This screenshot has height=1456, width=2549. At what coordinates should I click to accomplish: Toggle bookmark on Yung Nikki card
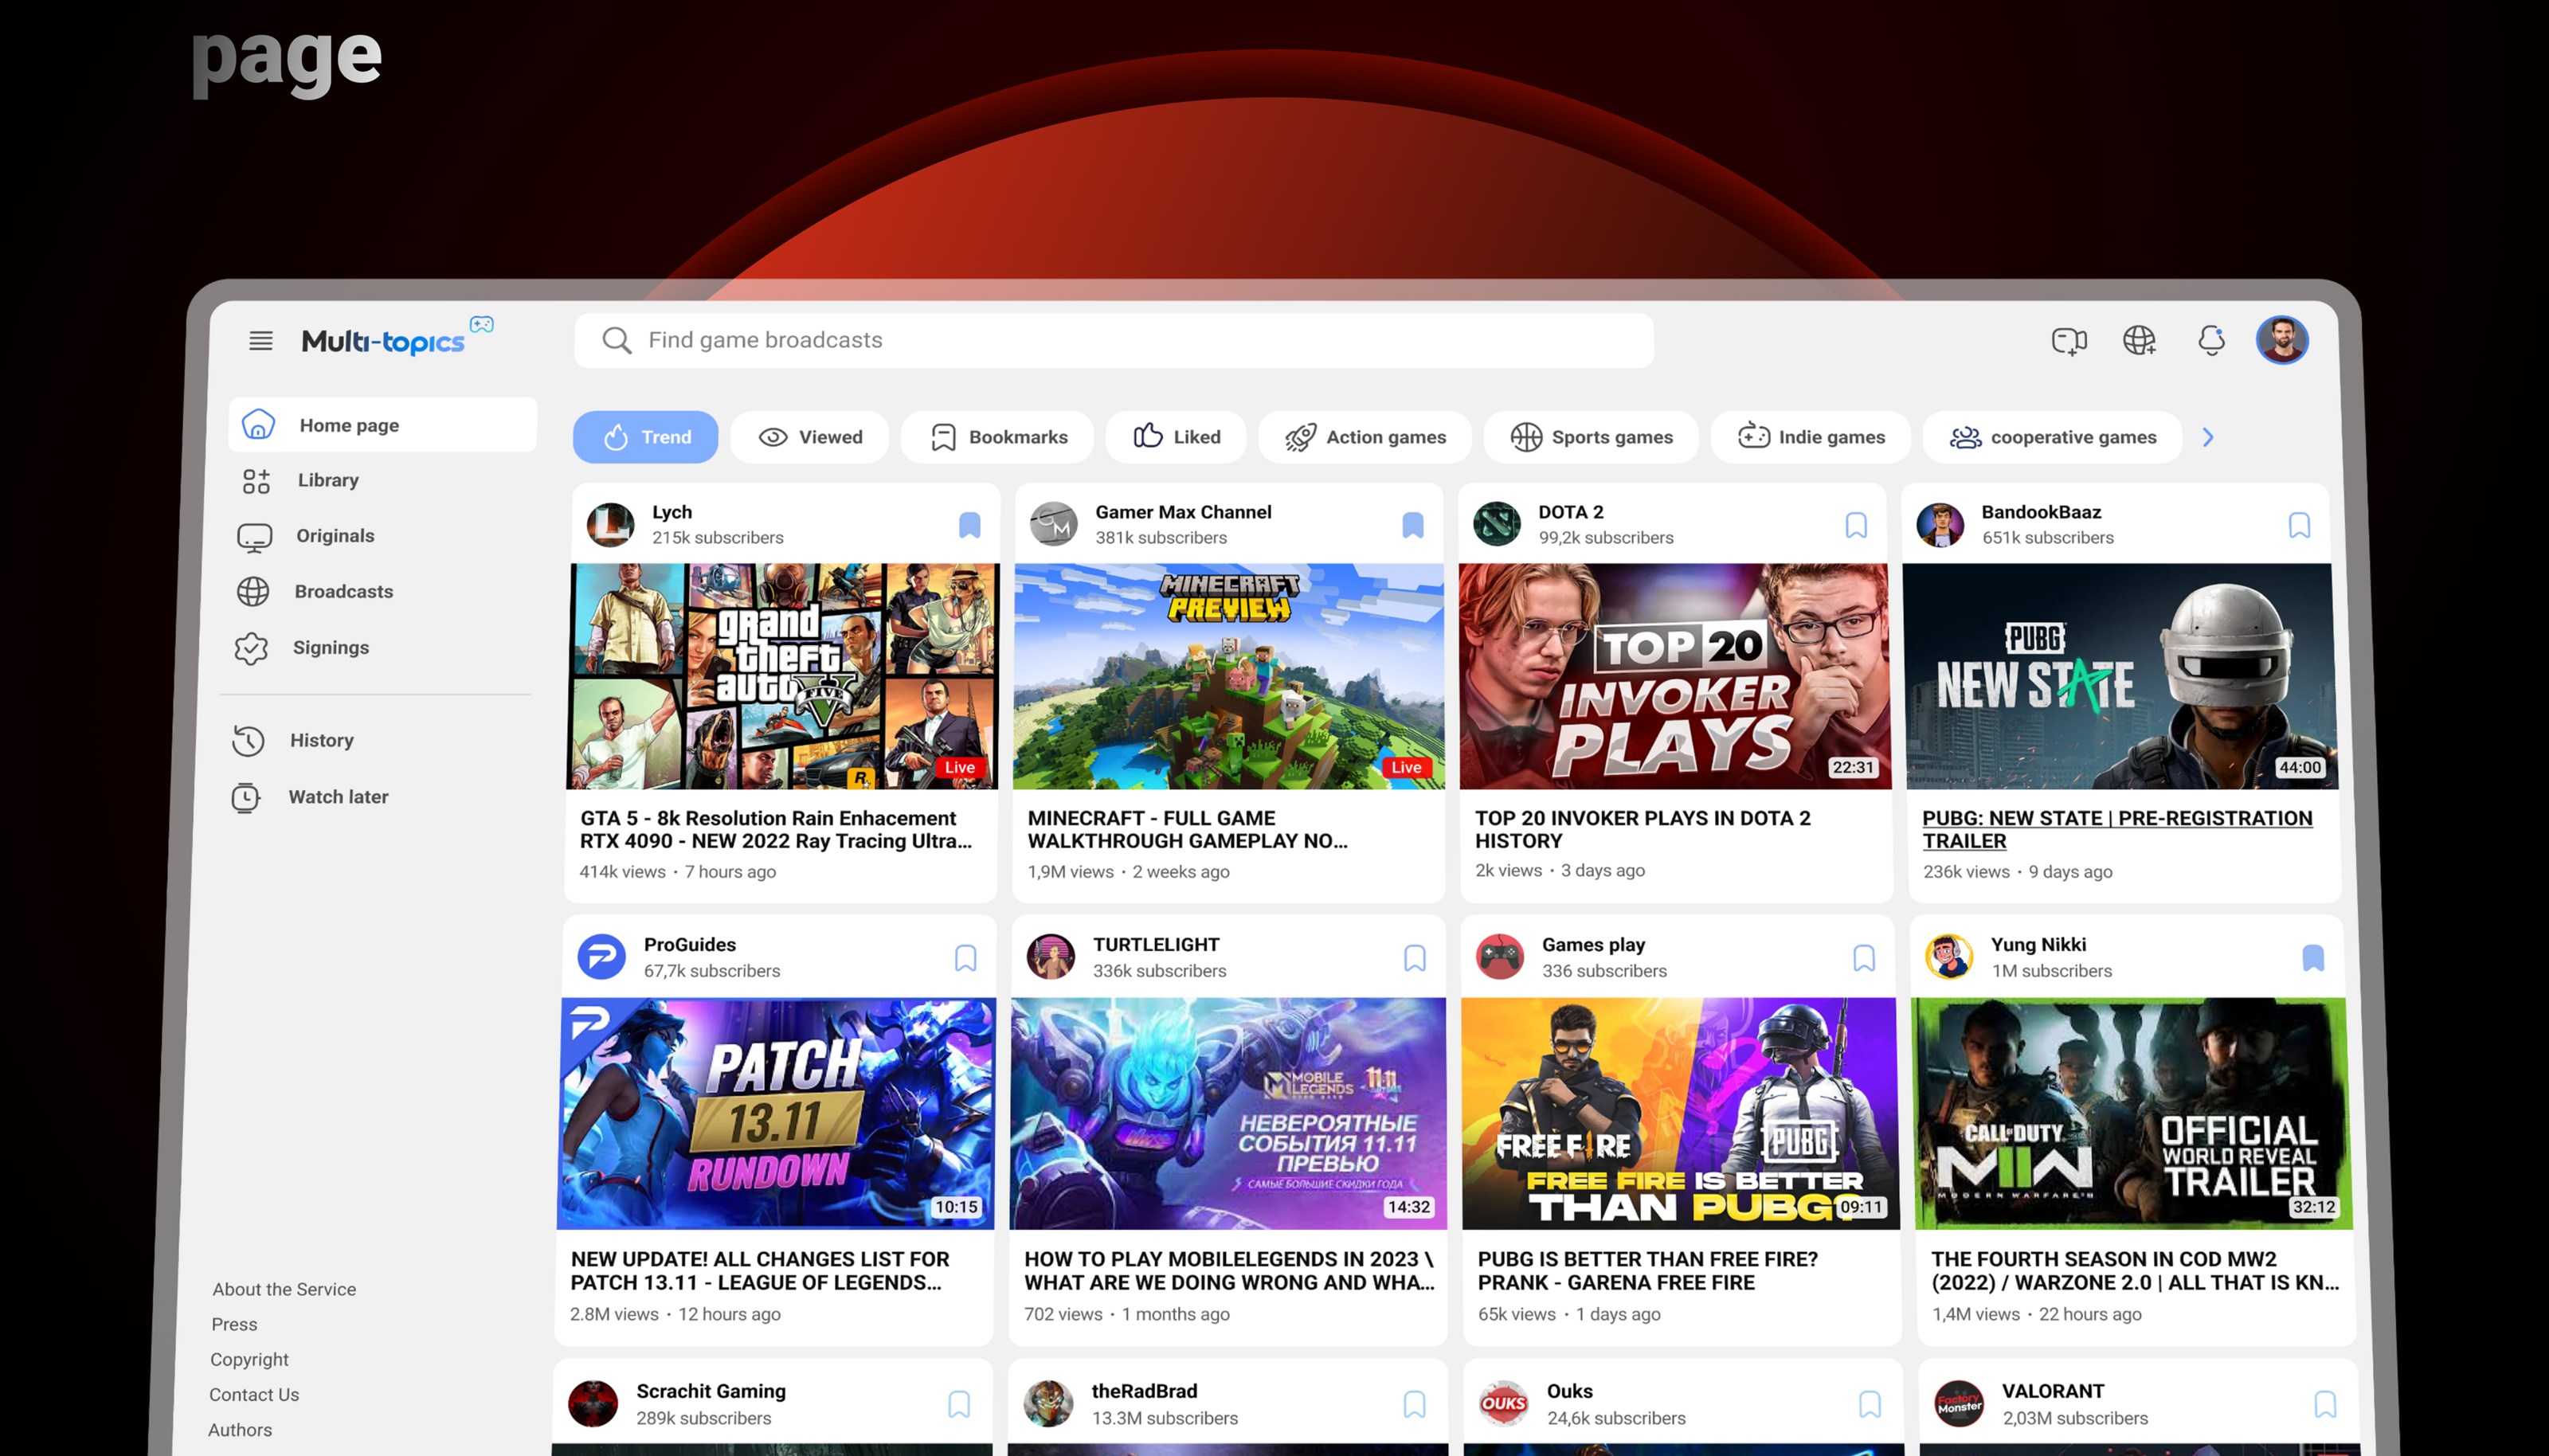point(2312,958)
